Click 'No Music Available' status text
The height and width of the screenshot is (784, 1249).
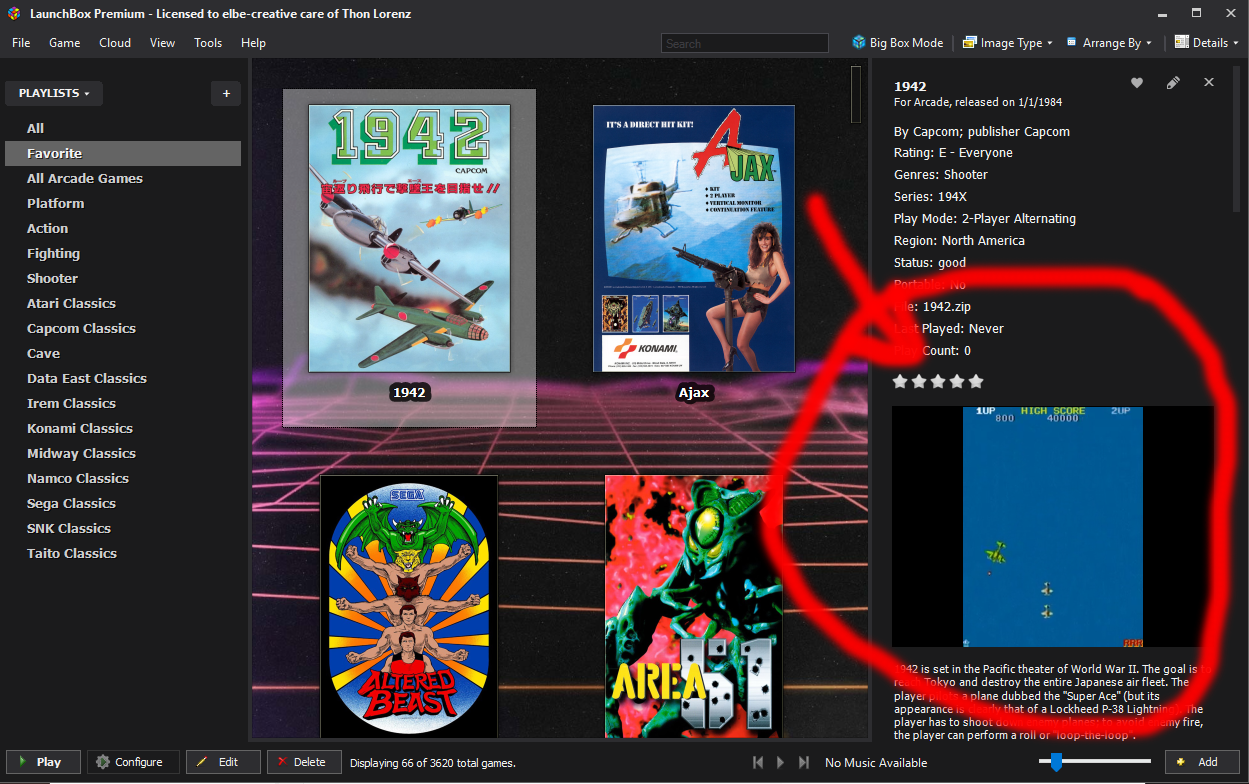coord(876,763)
